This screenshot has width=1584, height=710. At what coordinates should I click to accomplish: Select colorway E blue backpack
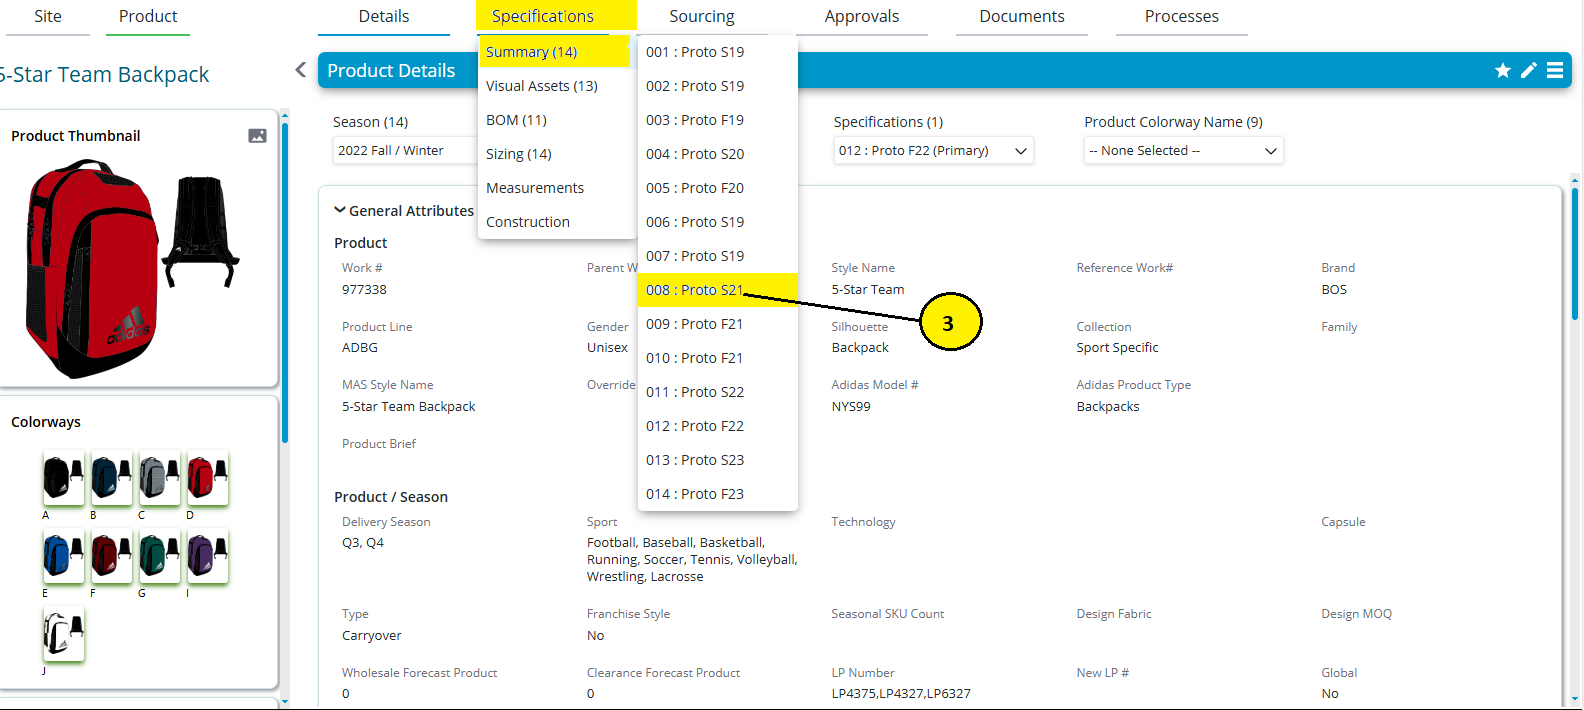pos(63,556)
